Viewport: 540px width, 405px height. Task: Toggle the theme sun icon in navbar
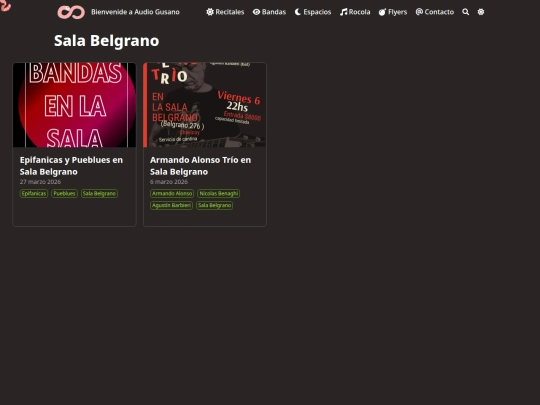click(481, 12)
